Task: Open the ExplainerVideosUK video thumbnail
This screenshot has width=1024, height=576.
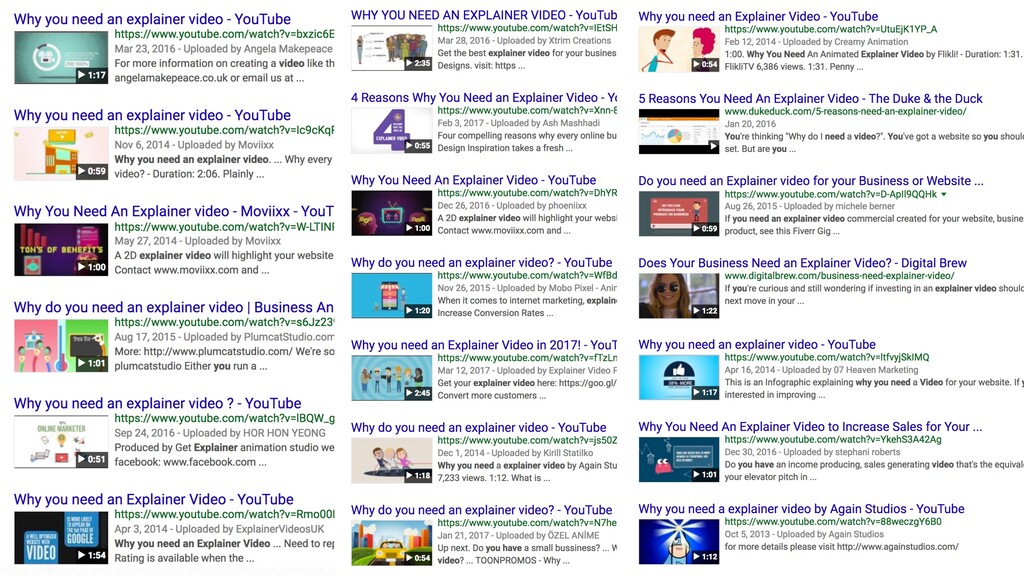Action: tap(61, 537)
